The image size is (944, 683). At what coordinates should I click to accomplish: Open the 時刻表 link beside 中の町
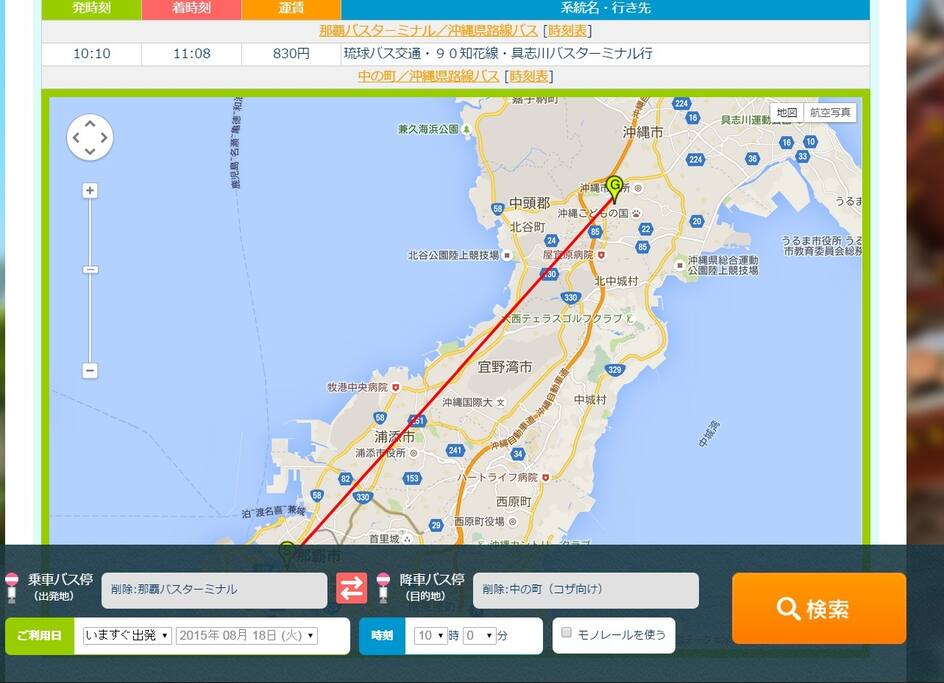coord(529,76)
